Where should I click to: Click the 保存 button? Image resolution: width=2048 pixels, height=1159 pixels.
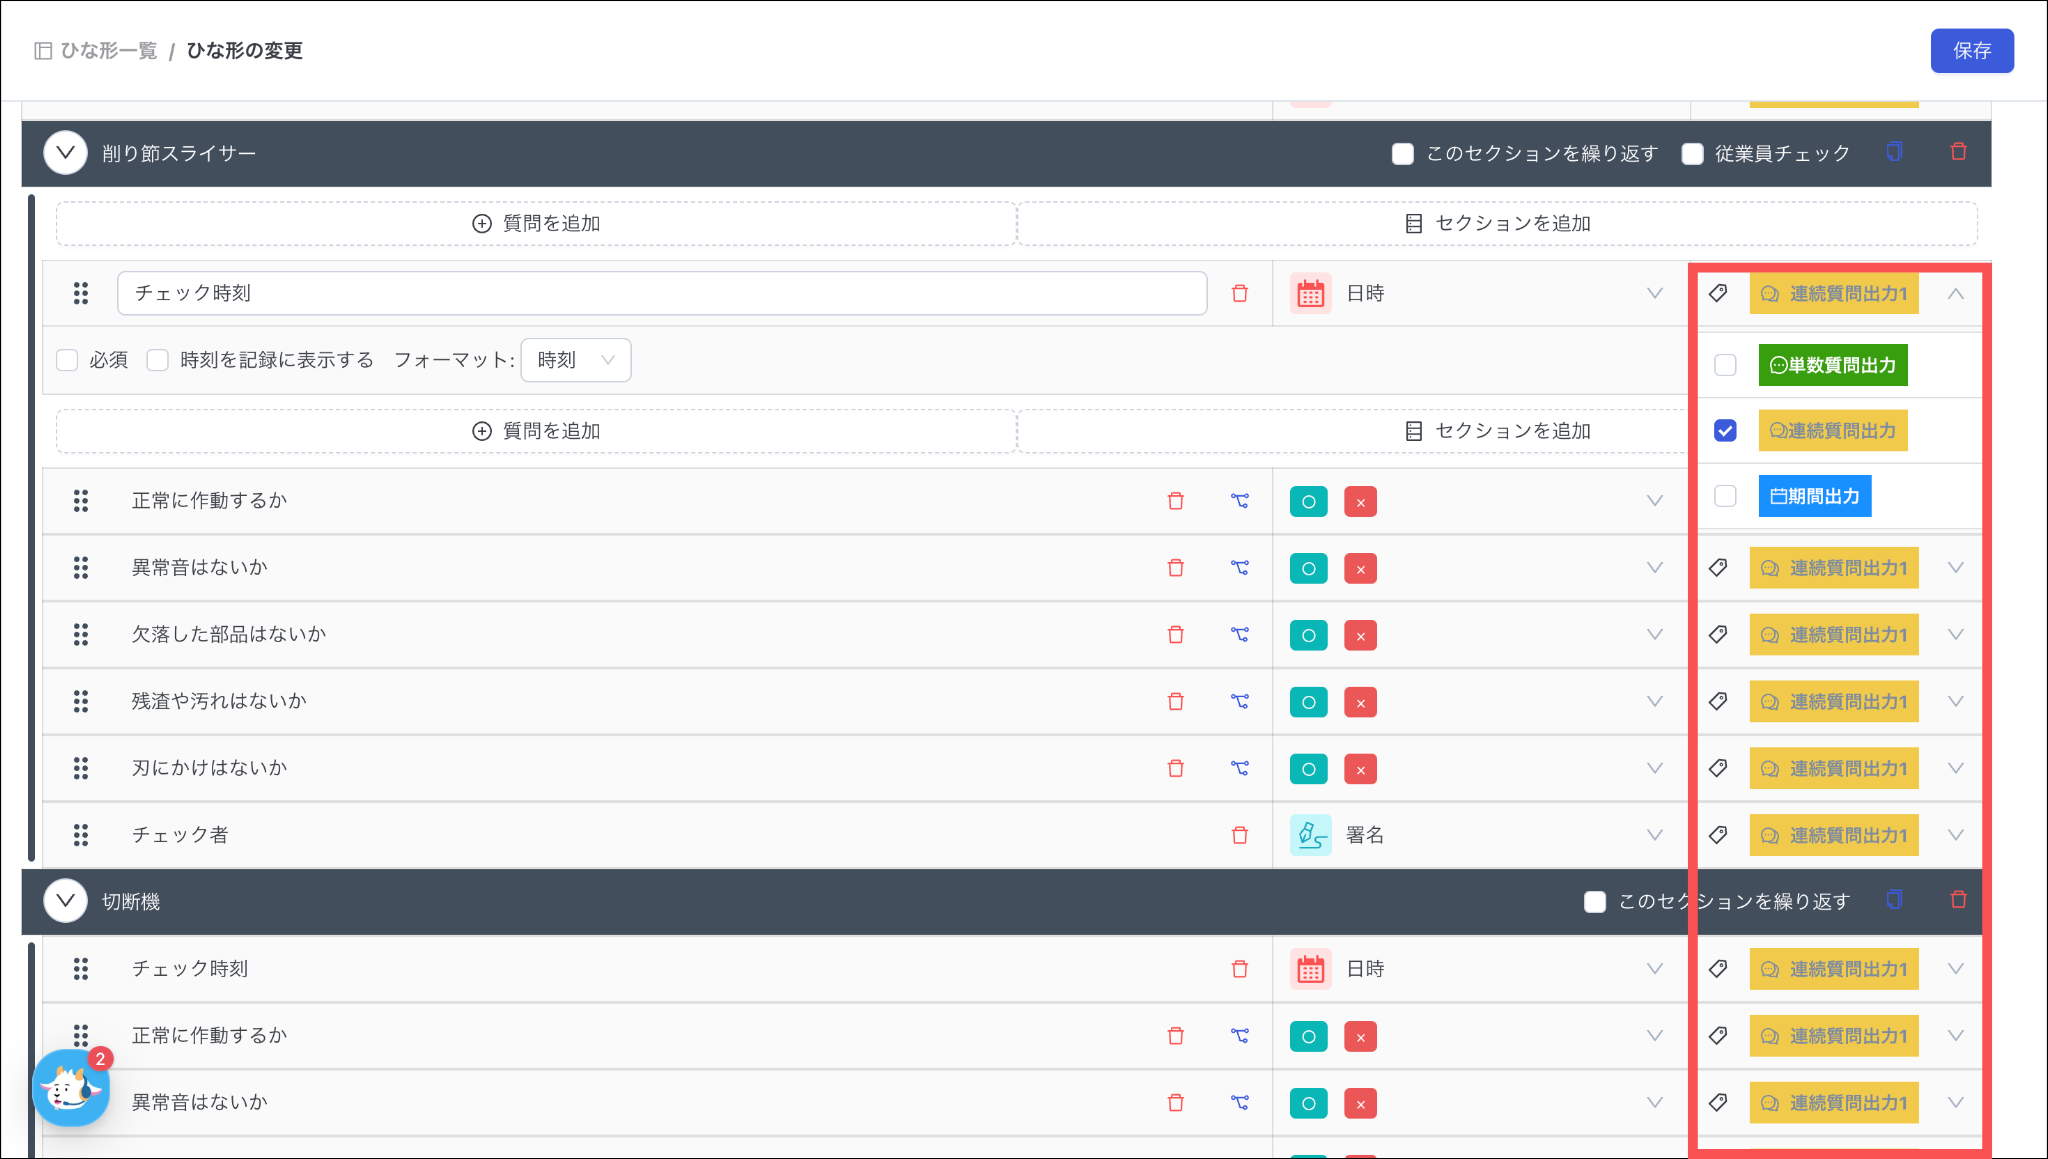coord(1971,51)
